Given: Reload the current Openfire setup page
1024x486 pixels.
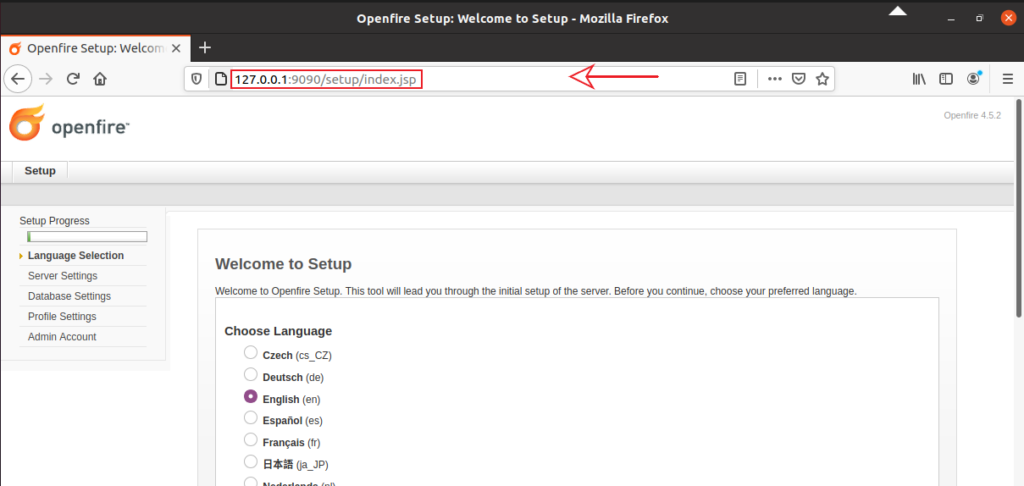Looking at the screenshot, I should click(73, 79).
